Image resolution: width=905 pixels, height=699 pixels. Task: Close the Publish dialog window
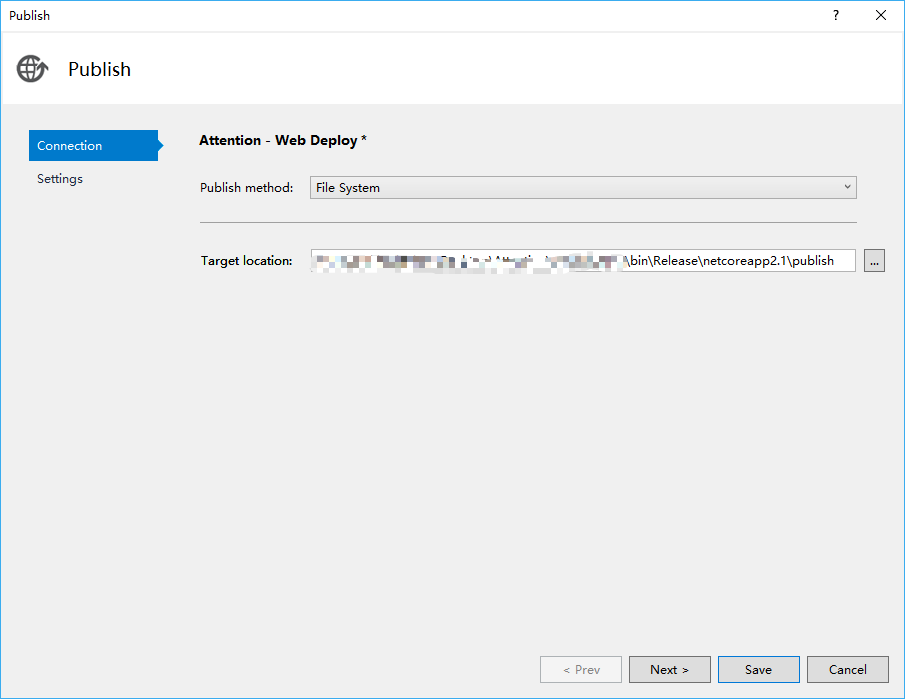click(881, 15)
